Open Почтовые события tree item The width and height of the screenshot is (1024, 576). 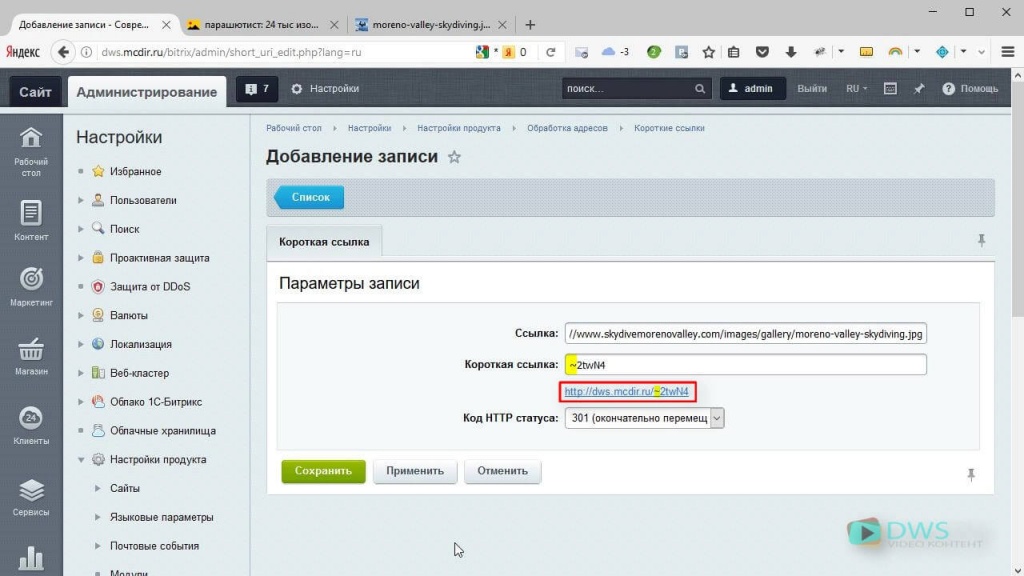pos(154,546)
